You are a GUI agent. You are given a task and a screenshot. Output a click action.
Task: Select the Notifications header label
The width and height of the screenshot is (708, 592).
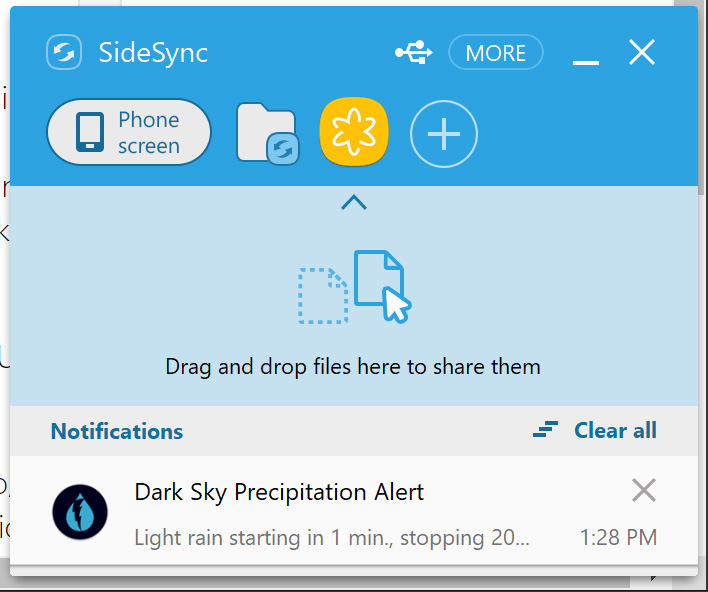click(117, 431)
